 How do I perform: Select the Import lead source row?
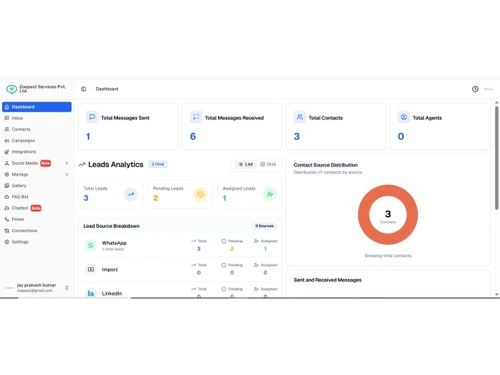click(x=180, y=269)
